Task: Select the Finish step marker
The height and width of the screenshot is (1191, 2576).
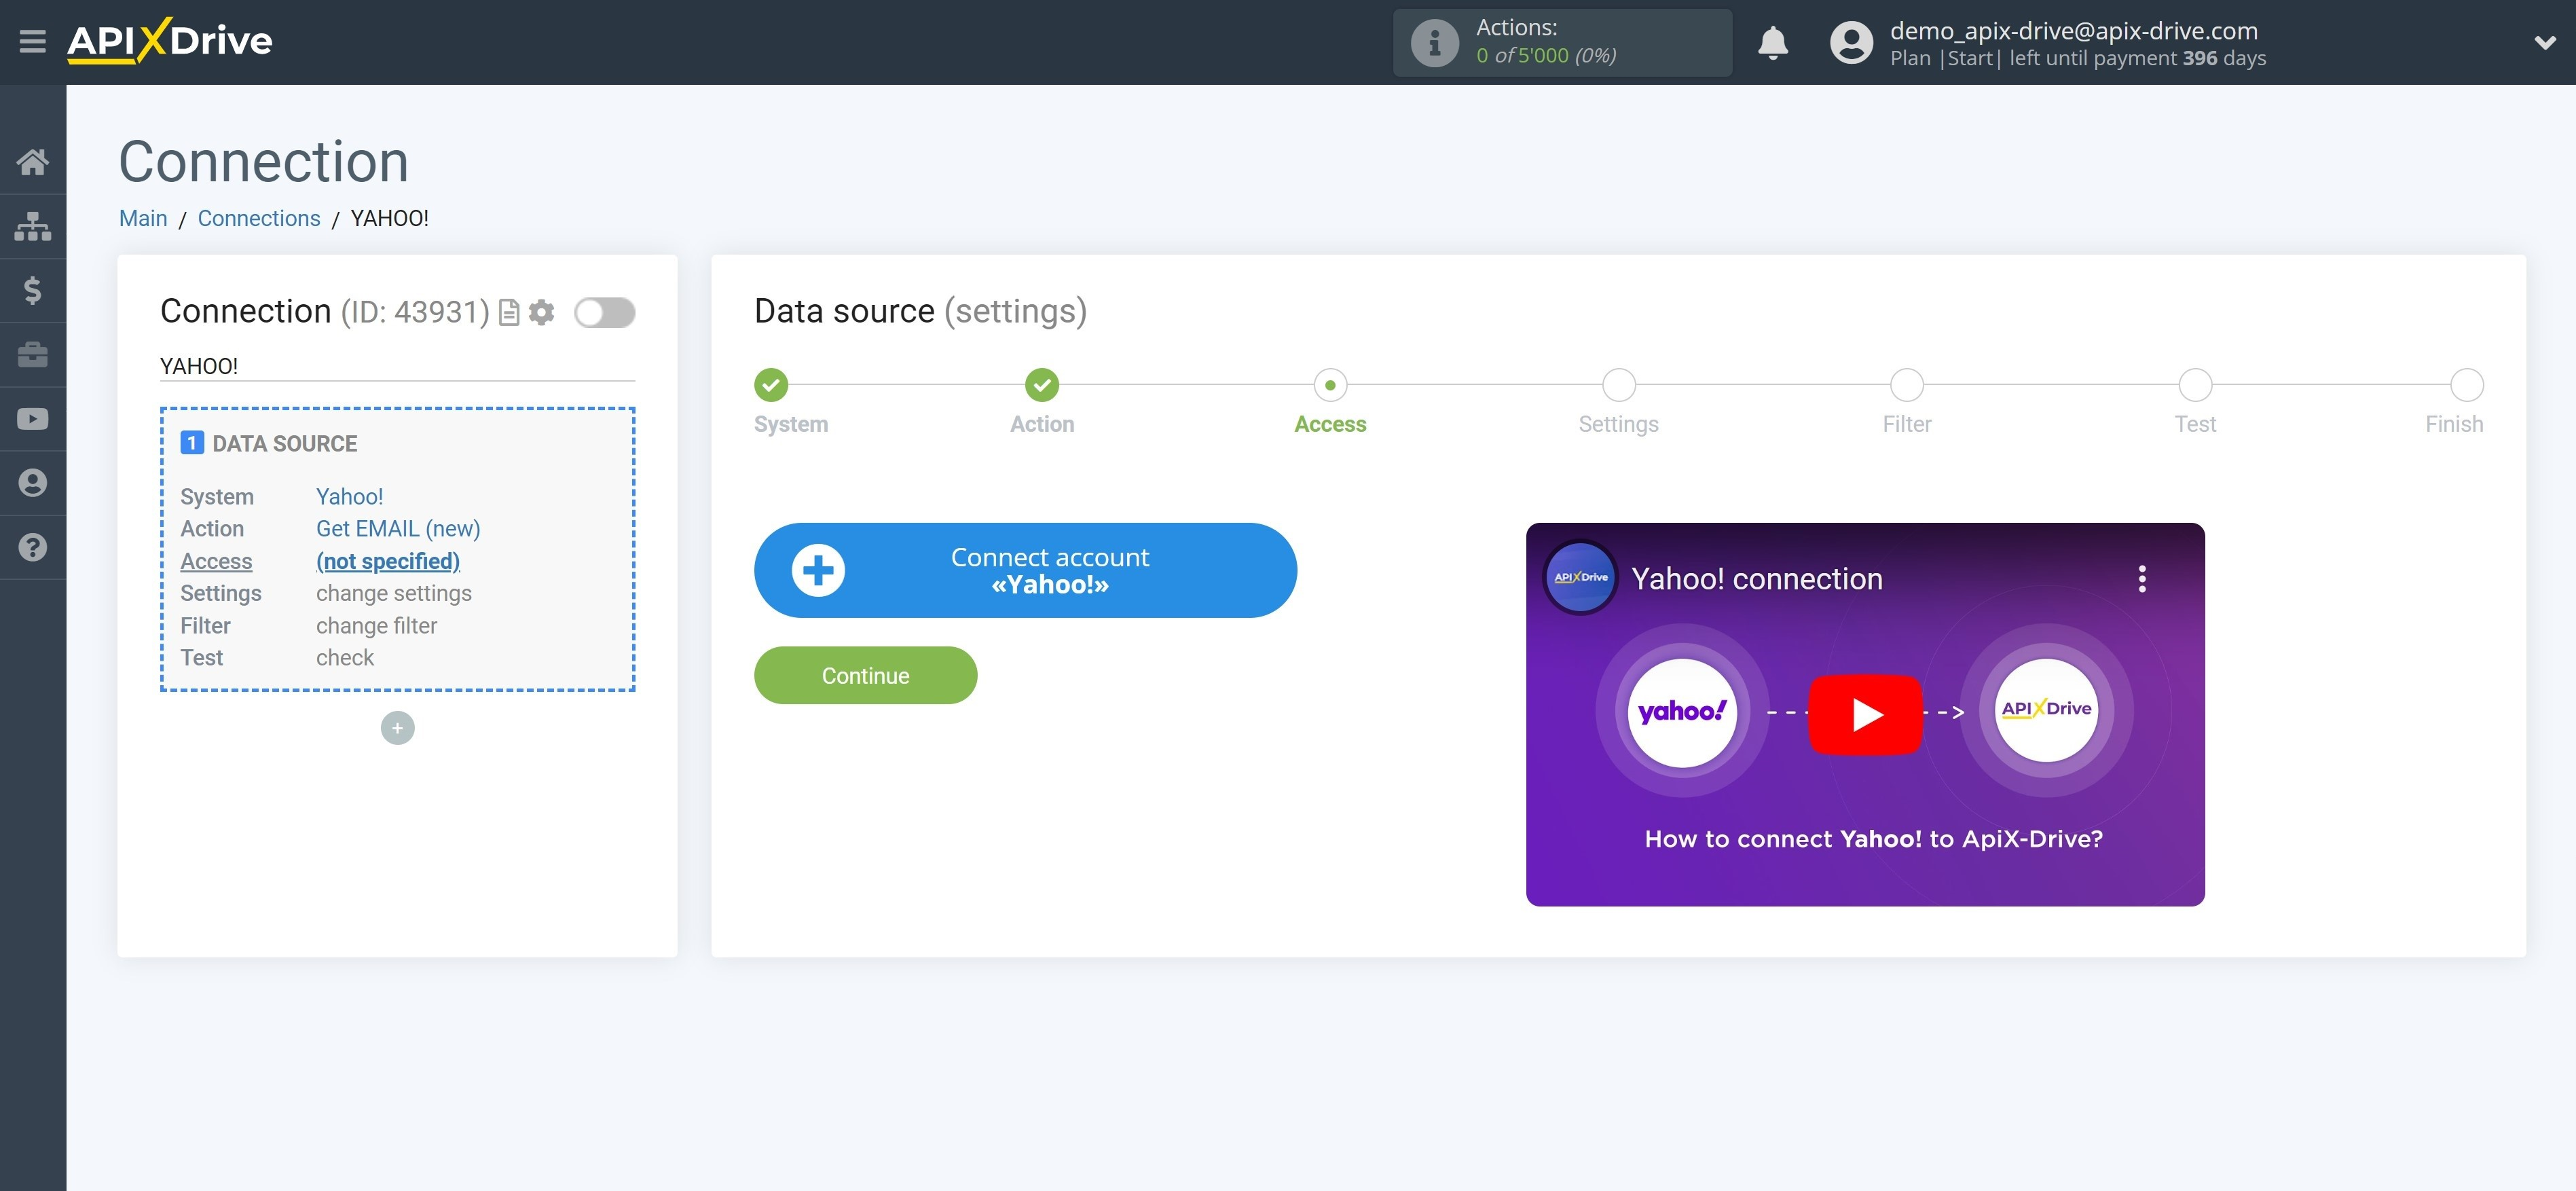Action: pos(2466,385)
